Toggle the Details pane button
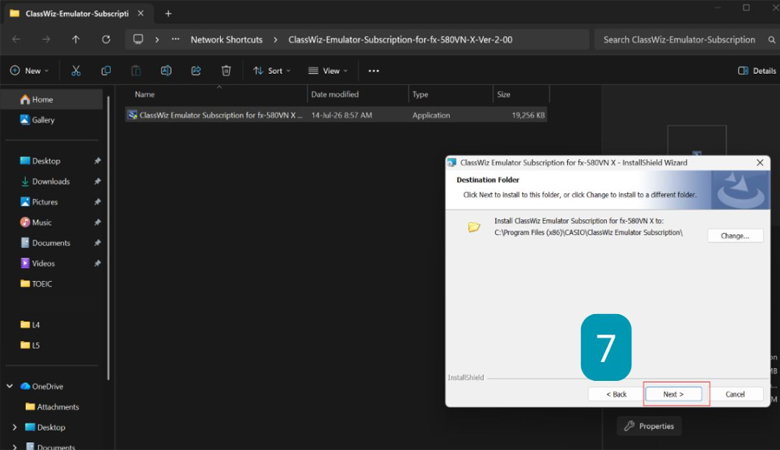Screen dimensions: 780x450 pos(757,71)
